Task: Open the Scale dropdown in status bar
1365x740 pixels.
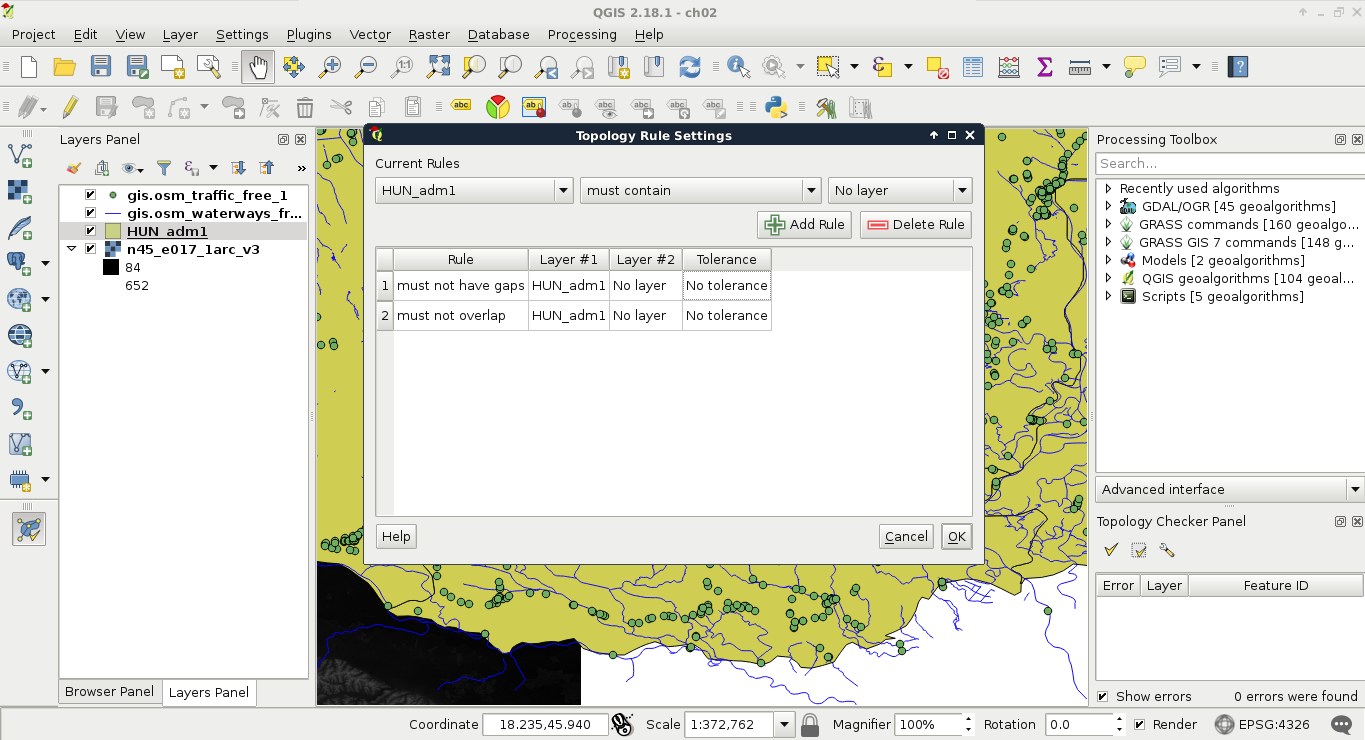Action: (784, 724)
